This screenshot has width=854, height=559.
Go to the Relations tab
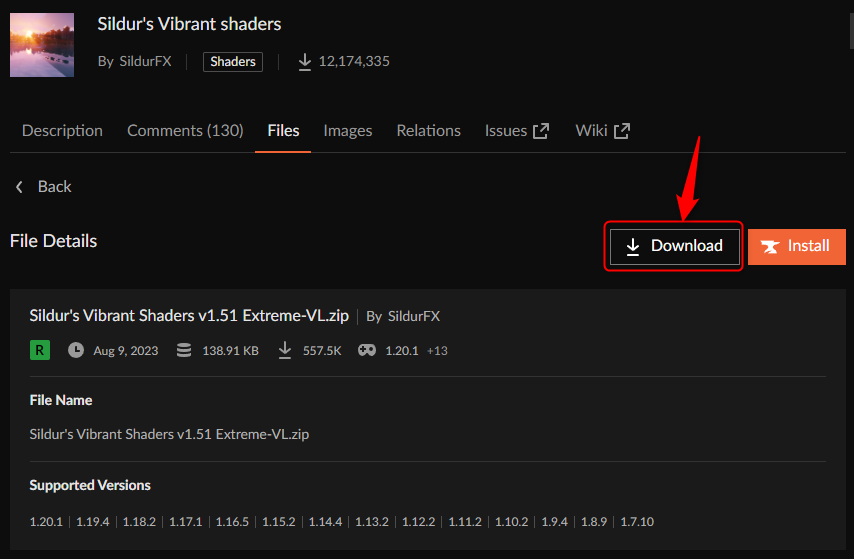428,131
